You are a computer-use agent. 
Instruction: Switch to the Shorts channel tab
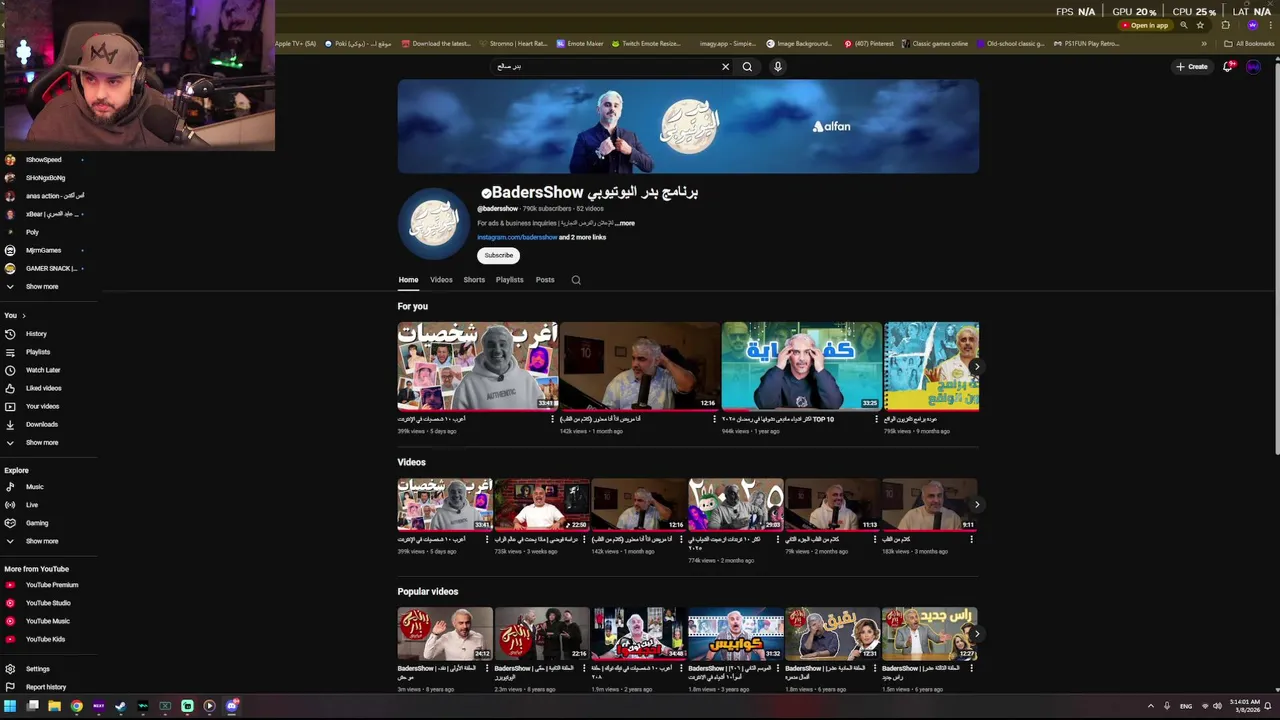[474, 280]
